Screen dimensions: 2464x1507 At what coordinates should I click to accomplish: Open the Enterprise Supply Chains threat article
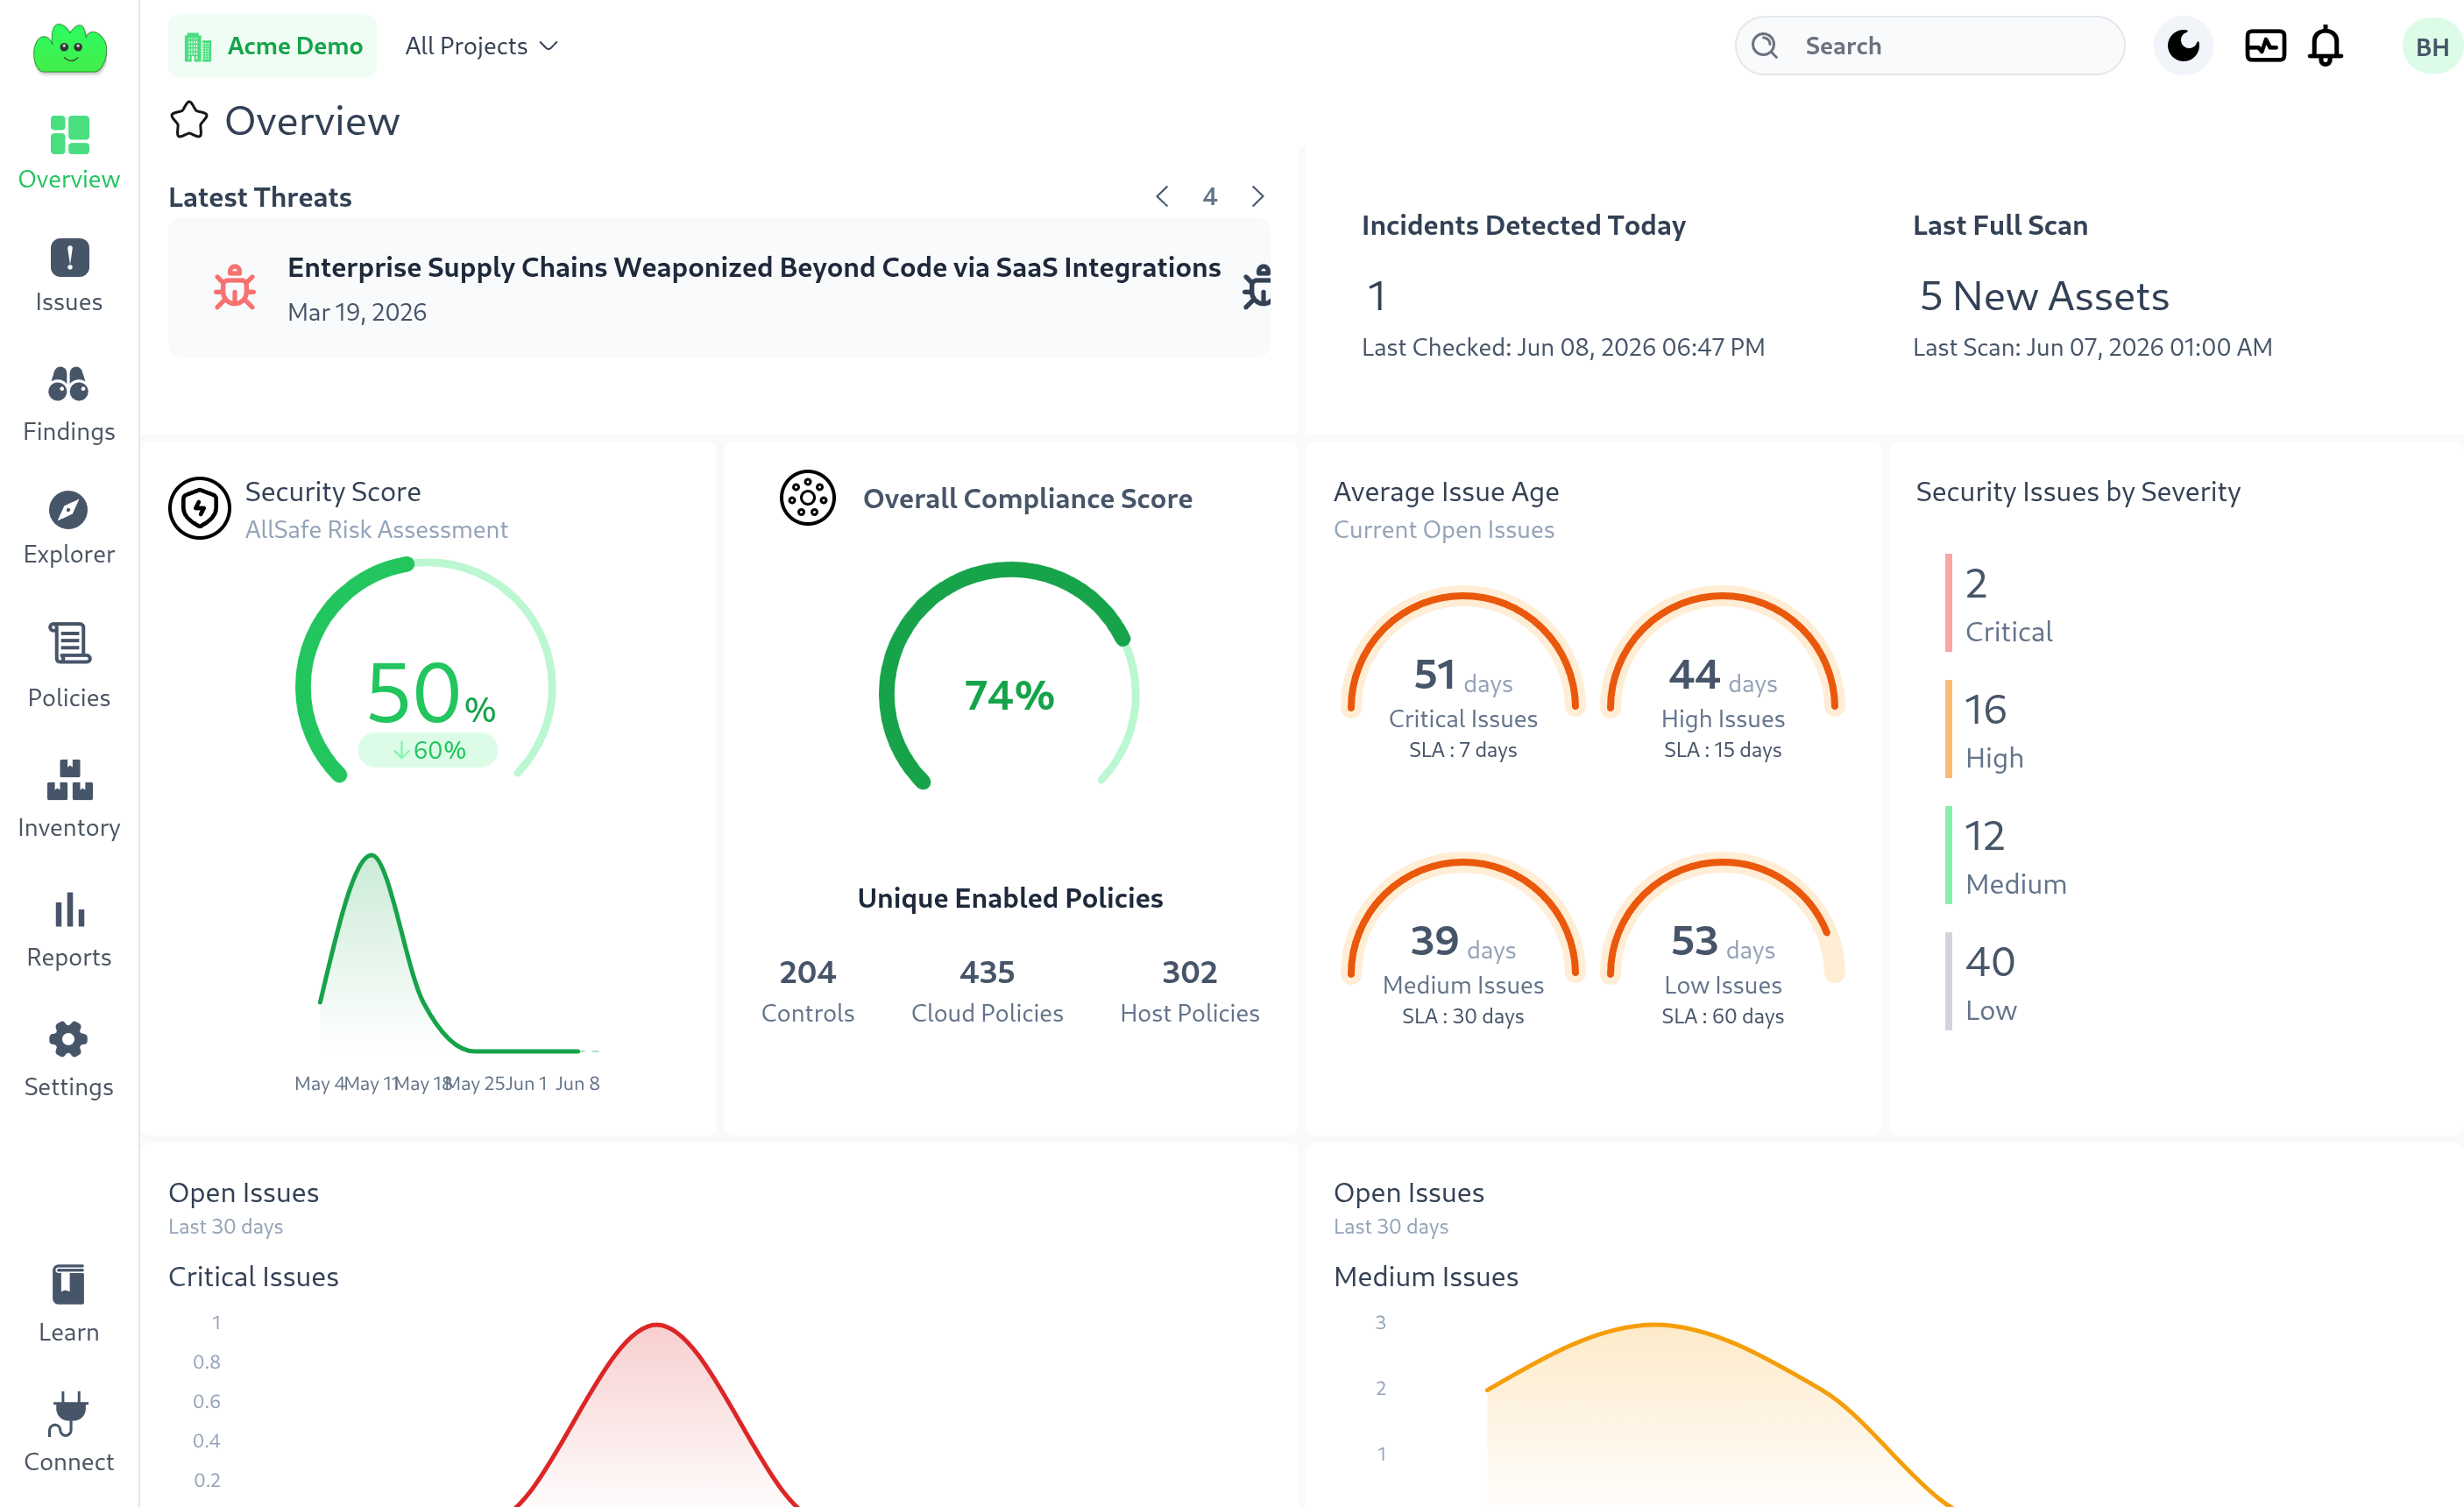pyautogui.click(x=754, y=267)
